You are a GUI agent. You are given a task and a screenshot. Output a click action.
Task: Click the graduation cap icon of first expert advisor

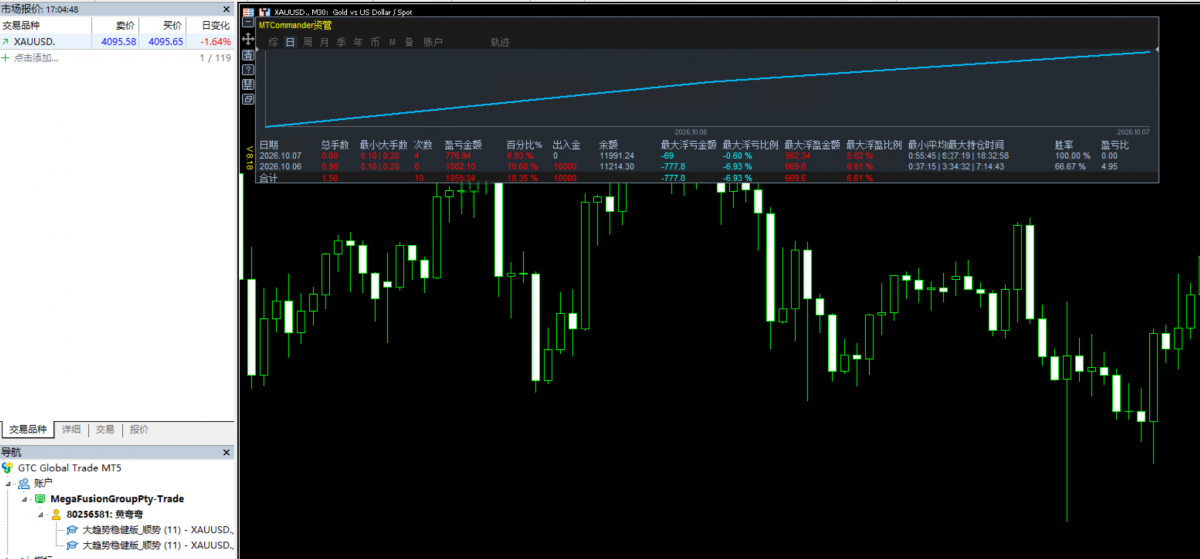(x=72, y=530)
